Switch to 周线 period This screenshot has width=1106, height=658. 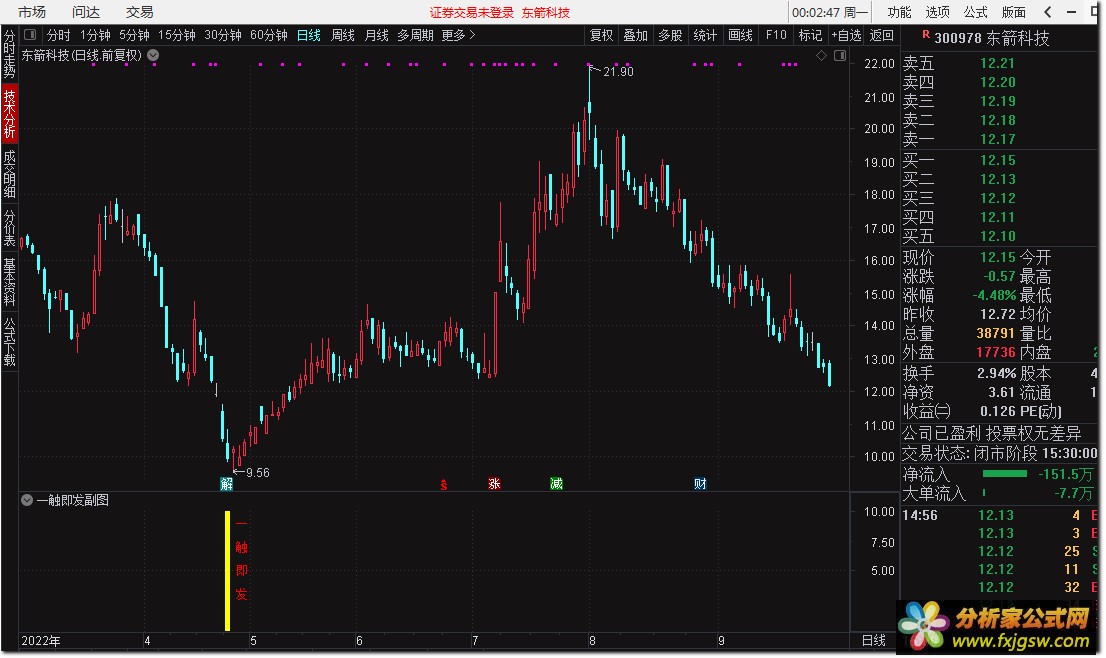(x=343, y=35)
